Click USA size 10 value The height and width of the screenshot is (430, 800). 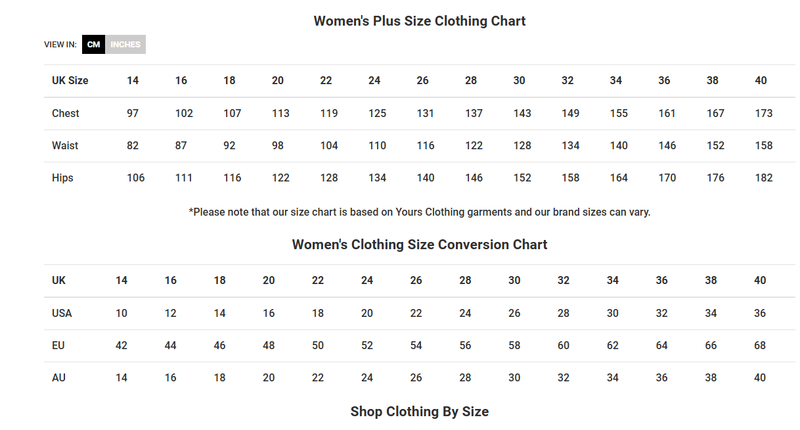(x=121, y=313)
